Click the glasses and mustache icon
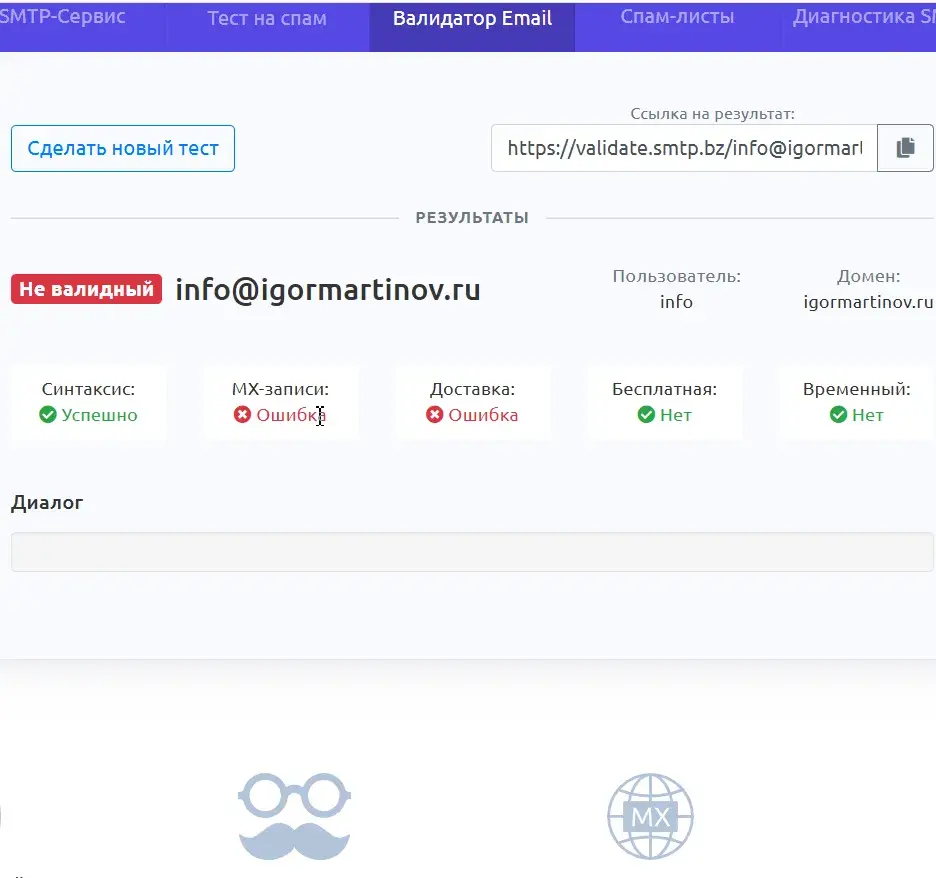 [294, 816]
